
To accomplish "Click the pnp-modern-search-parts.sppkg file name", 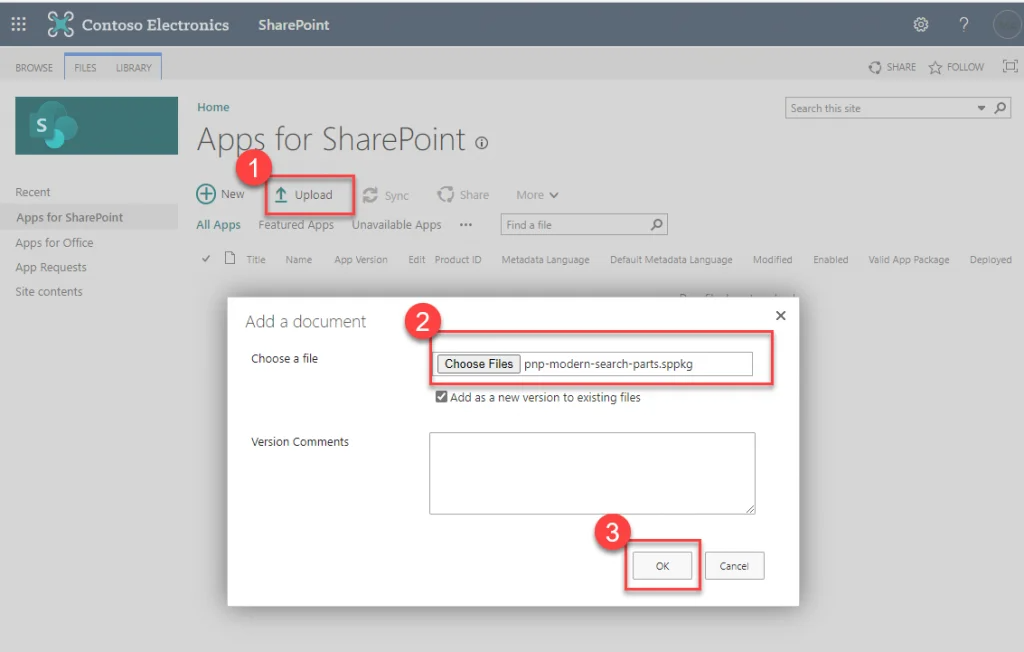I will tap(608, 364).
